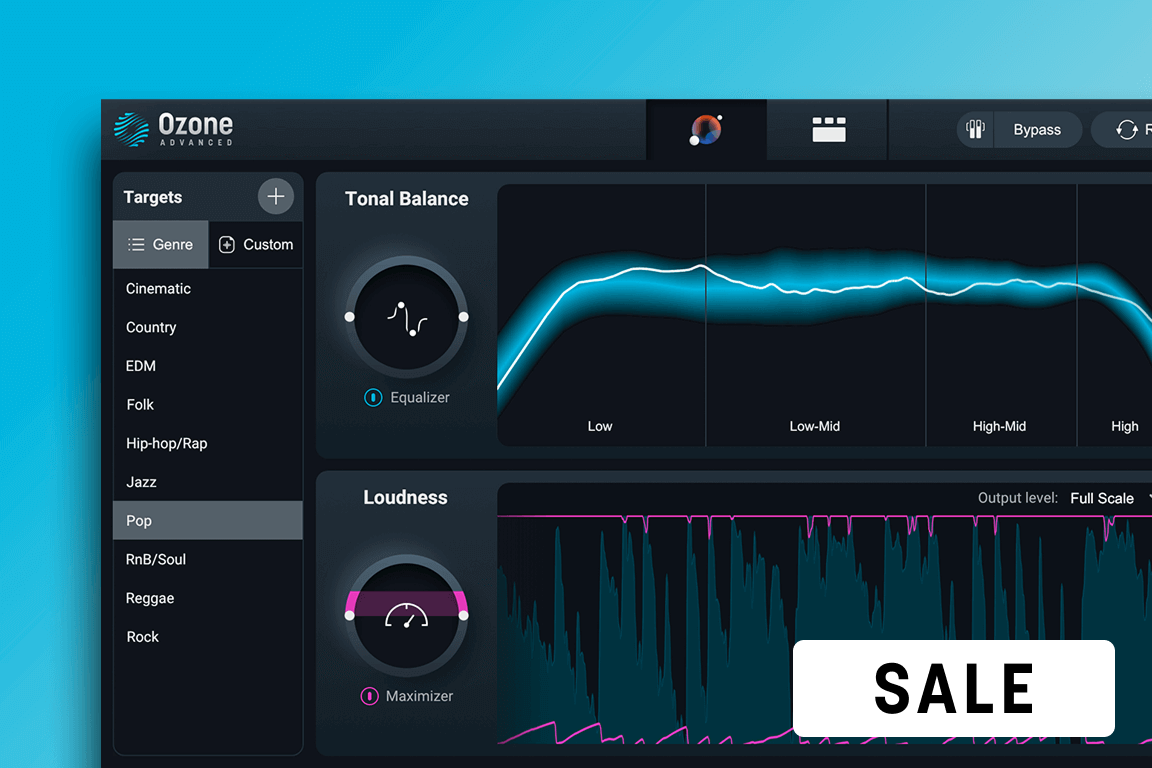Click left handle of Loudness dial
Viewport: 1152px width, 768px height.
[350, 615]
